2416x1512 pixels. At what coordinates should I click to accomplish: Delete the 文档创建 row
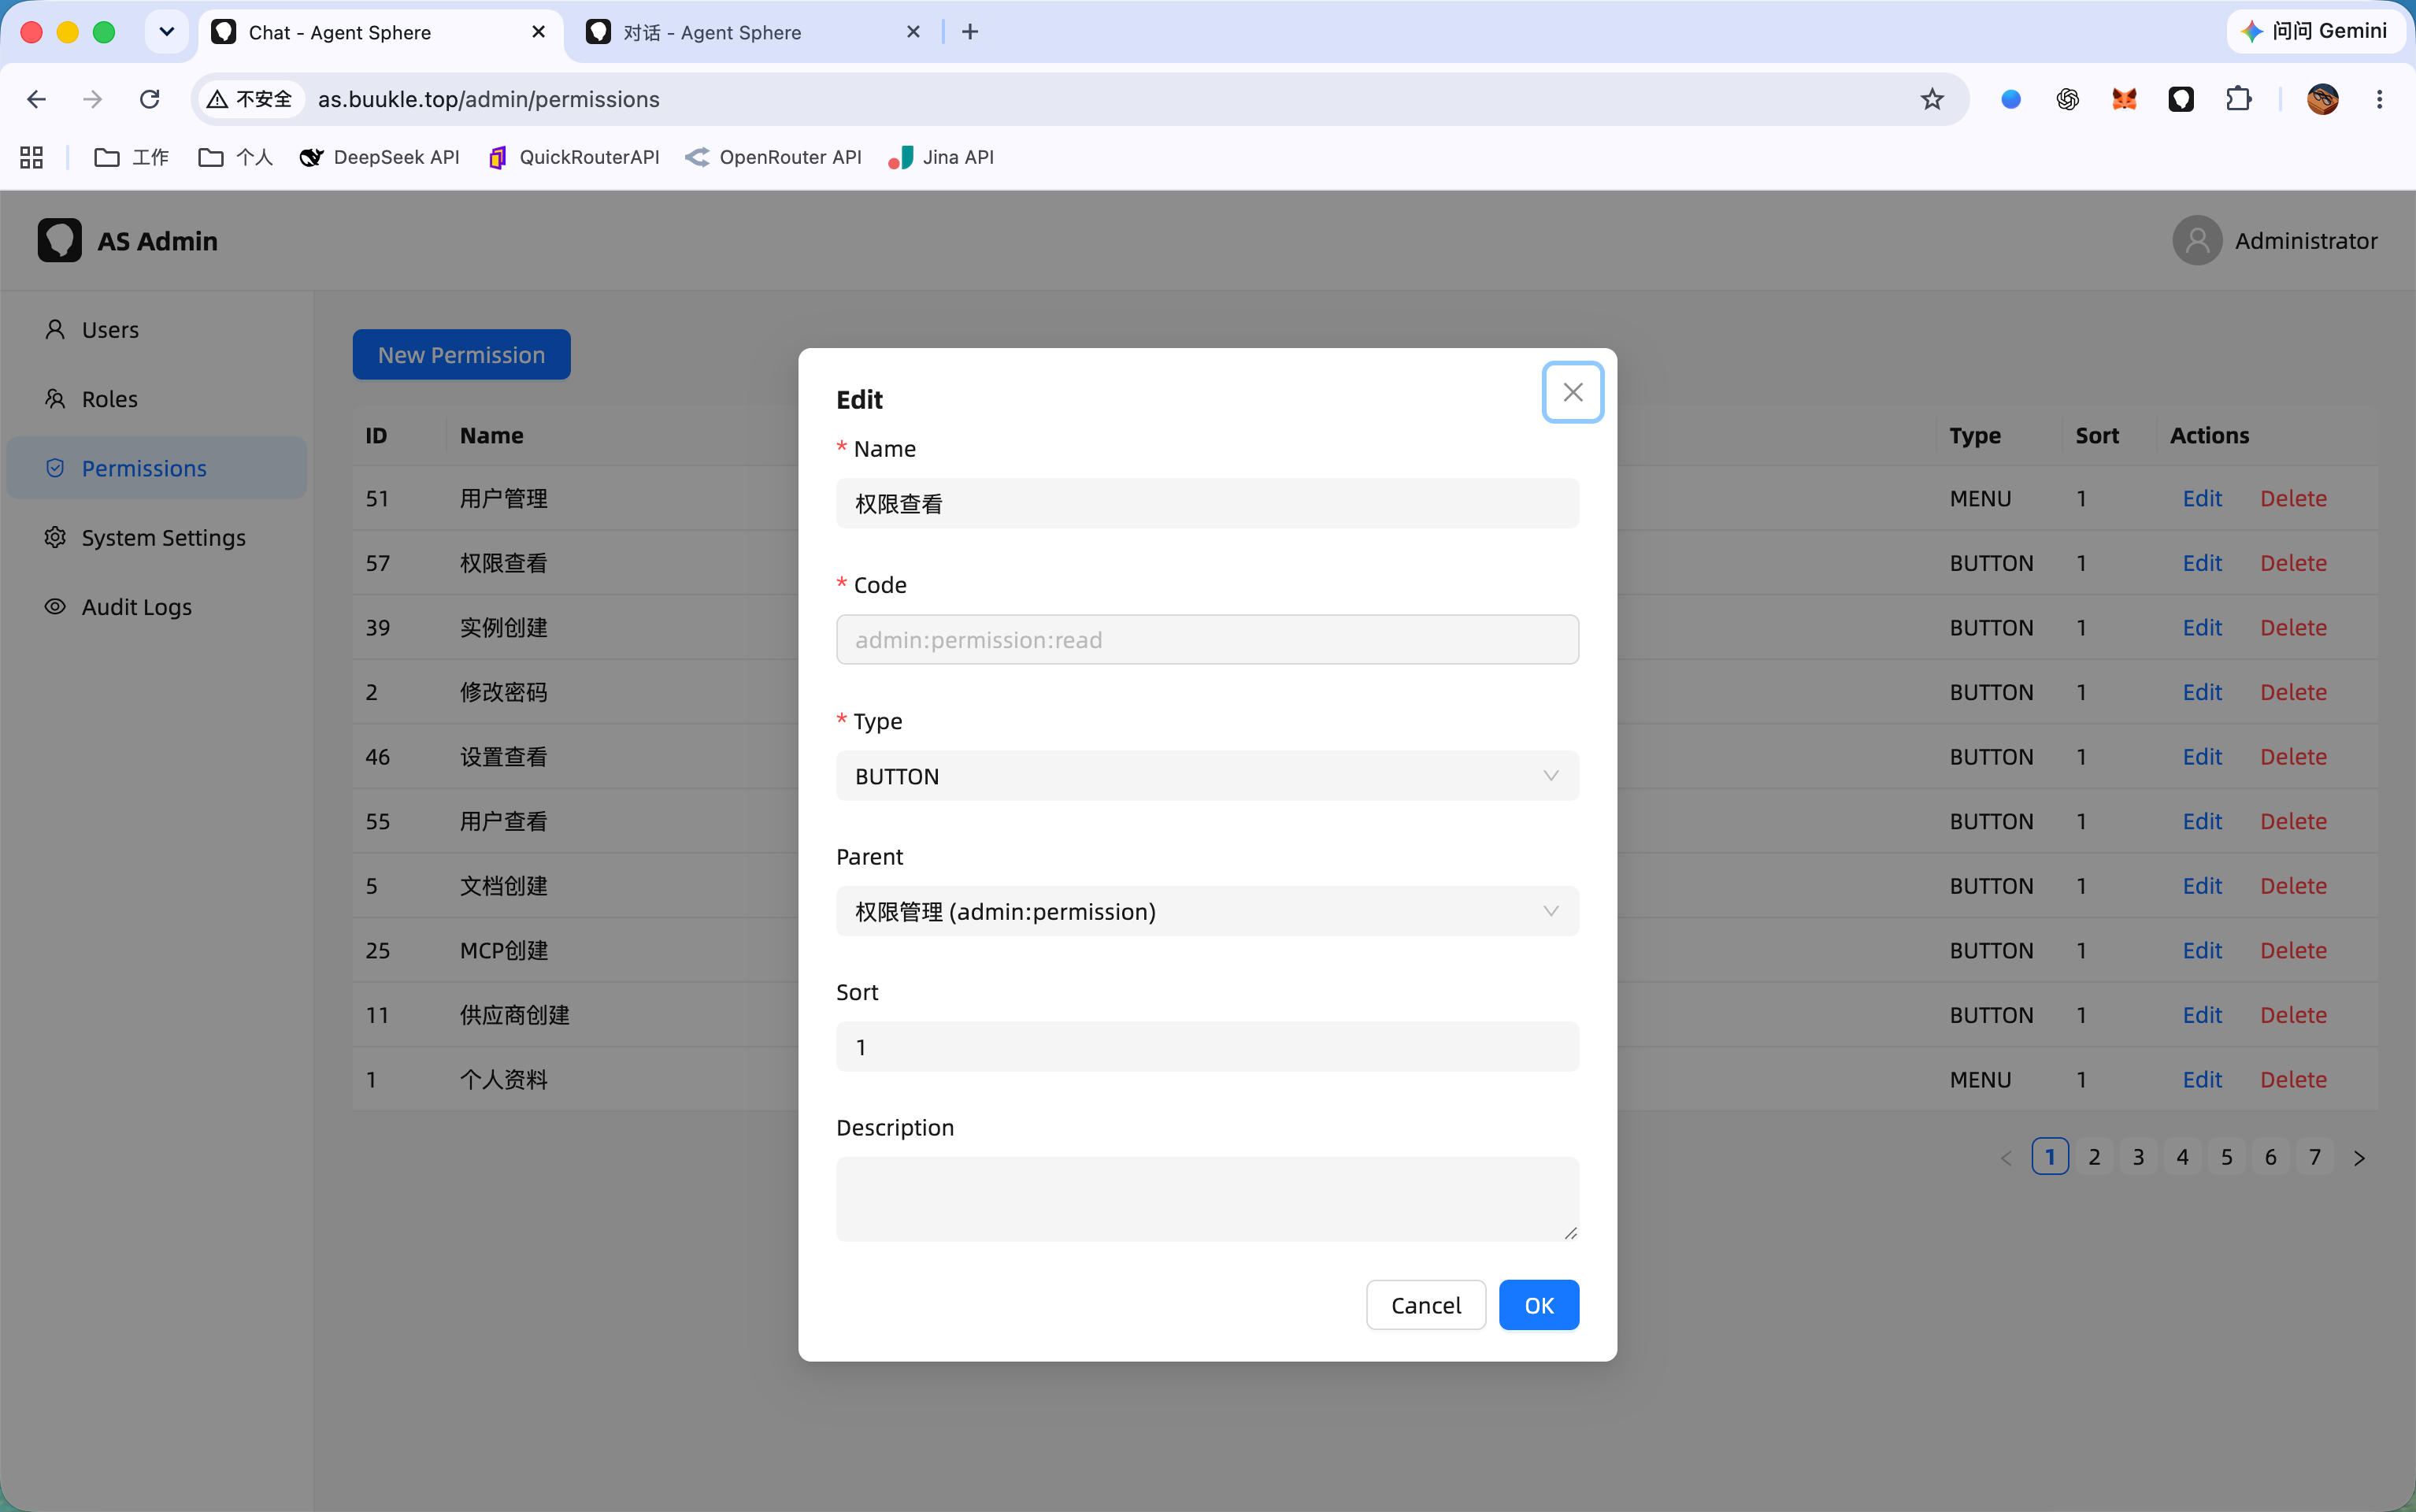pyautogui.click(x=2293, y=886)
